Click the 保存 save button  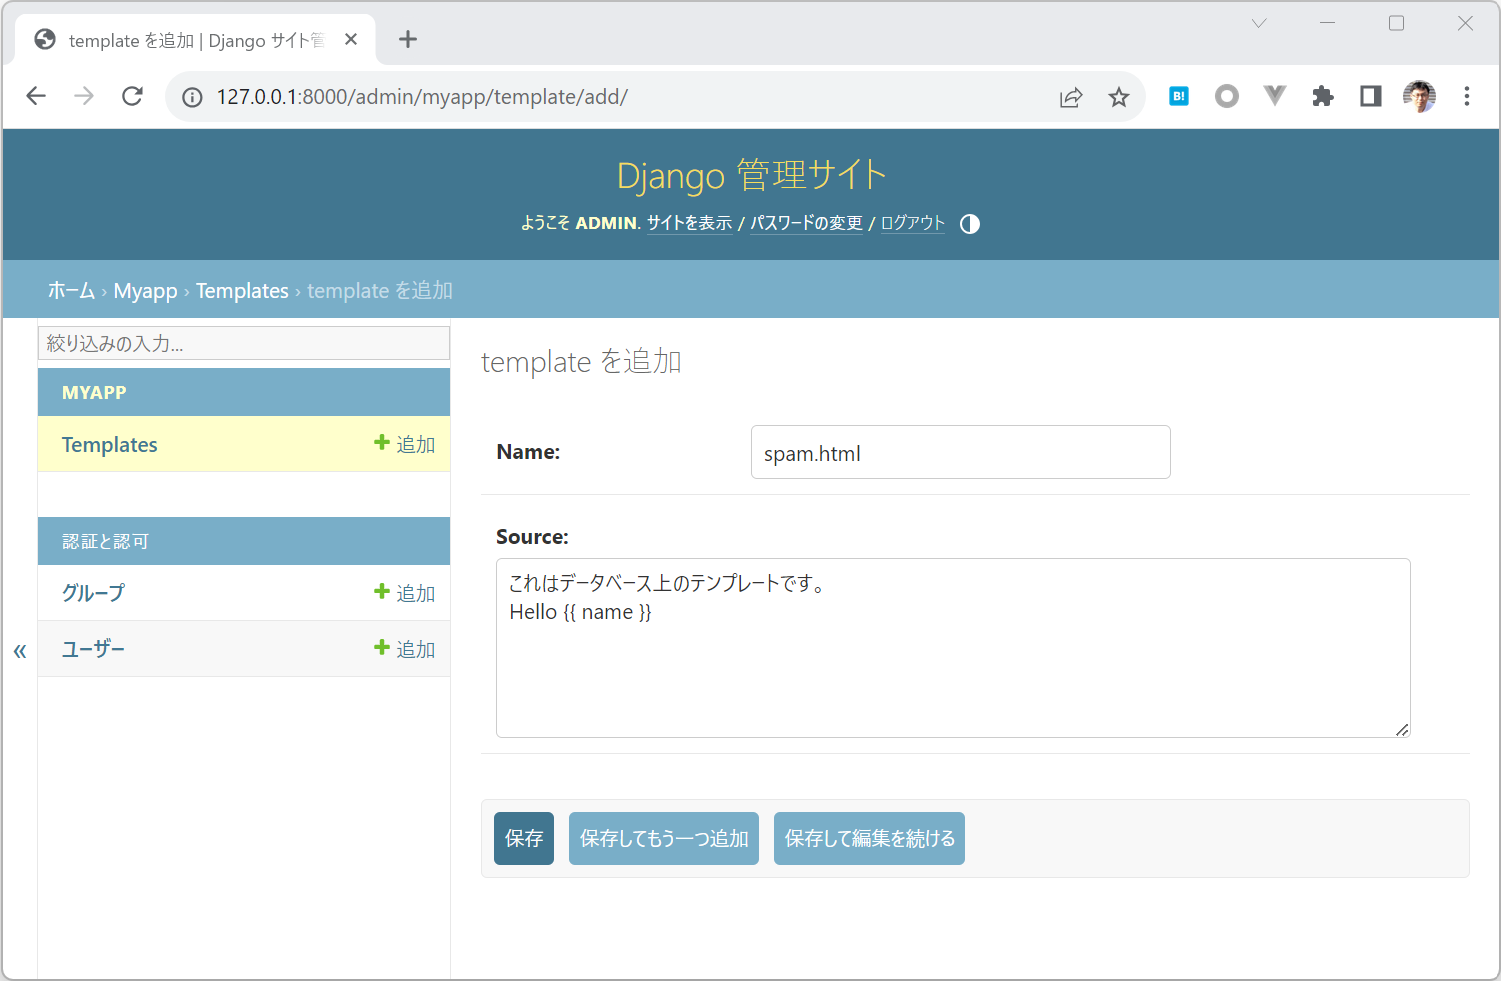click(x=523, y=838)
